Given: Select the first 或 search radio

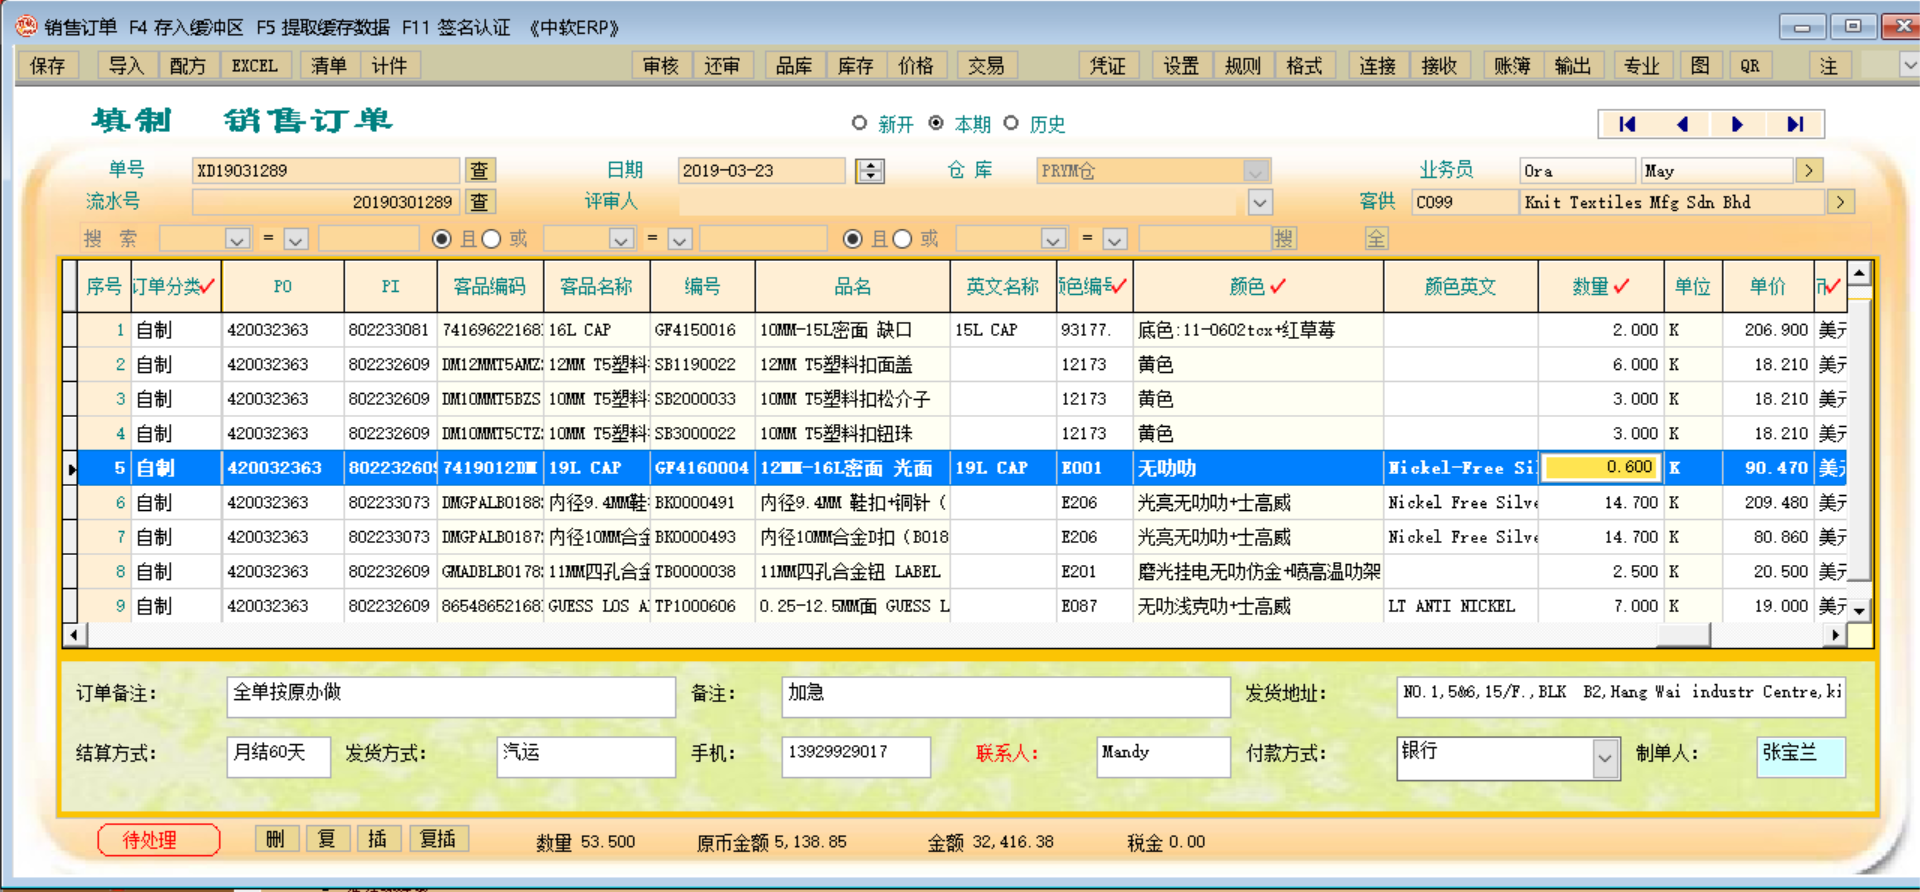Looking at the screenshot, I should (x=491, y=239).
